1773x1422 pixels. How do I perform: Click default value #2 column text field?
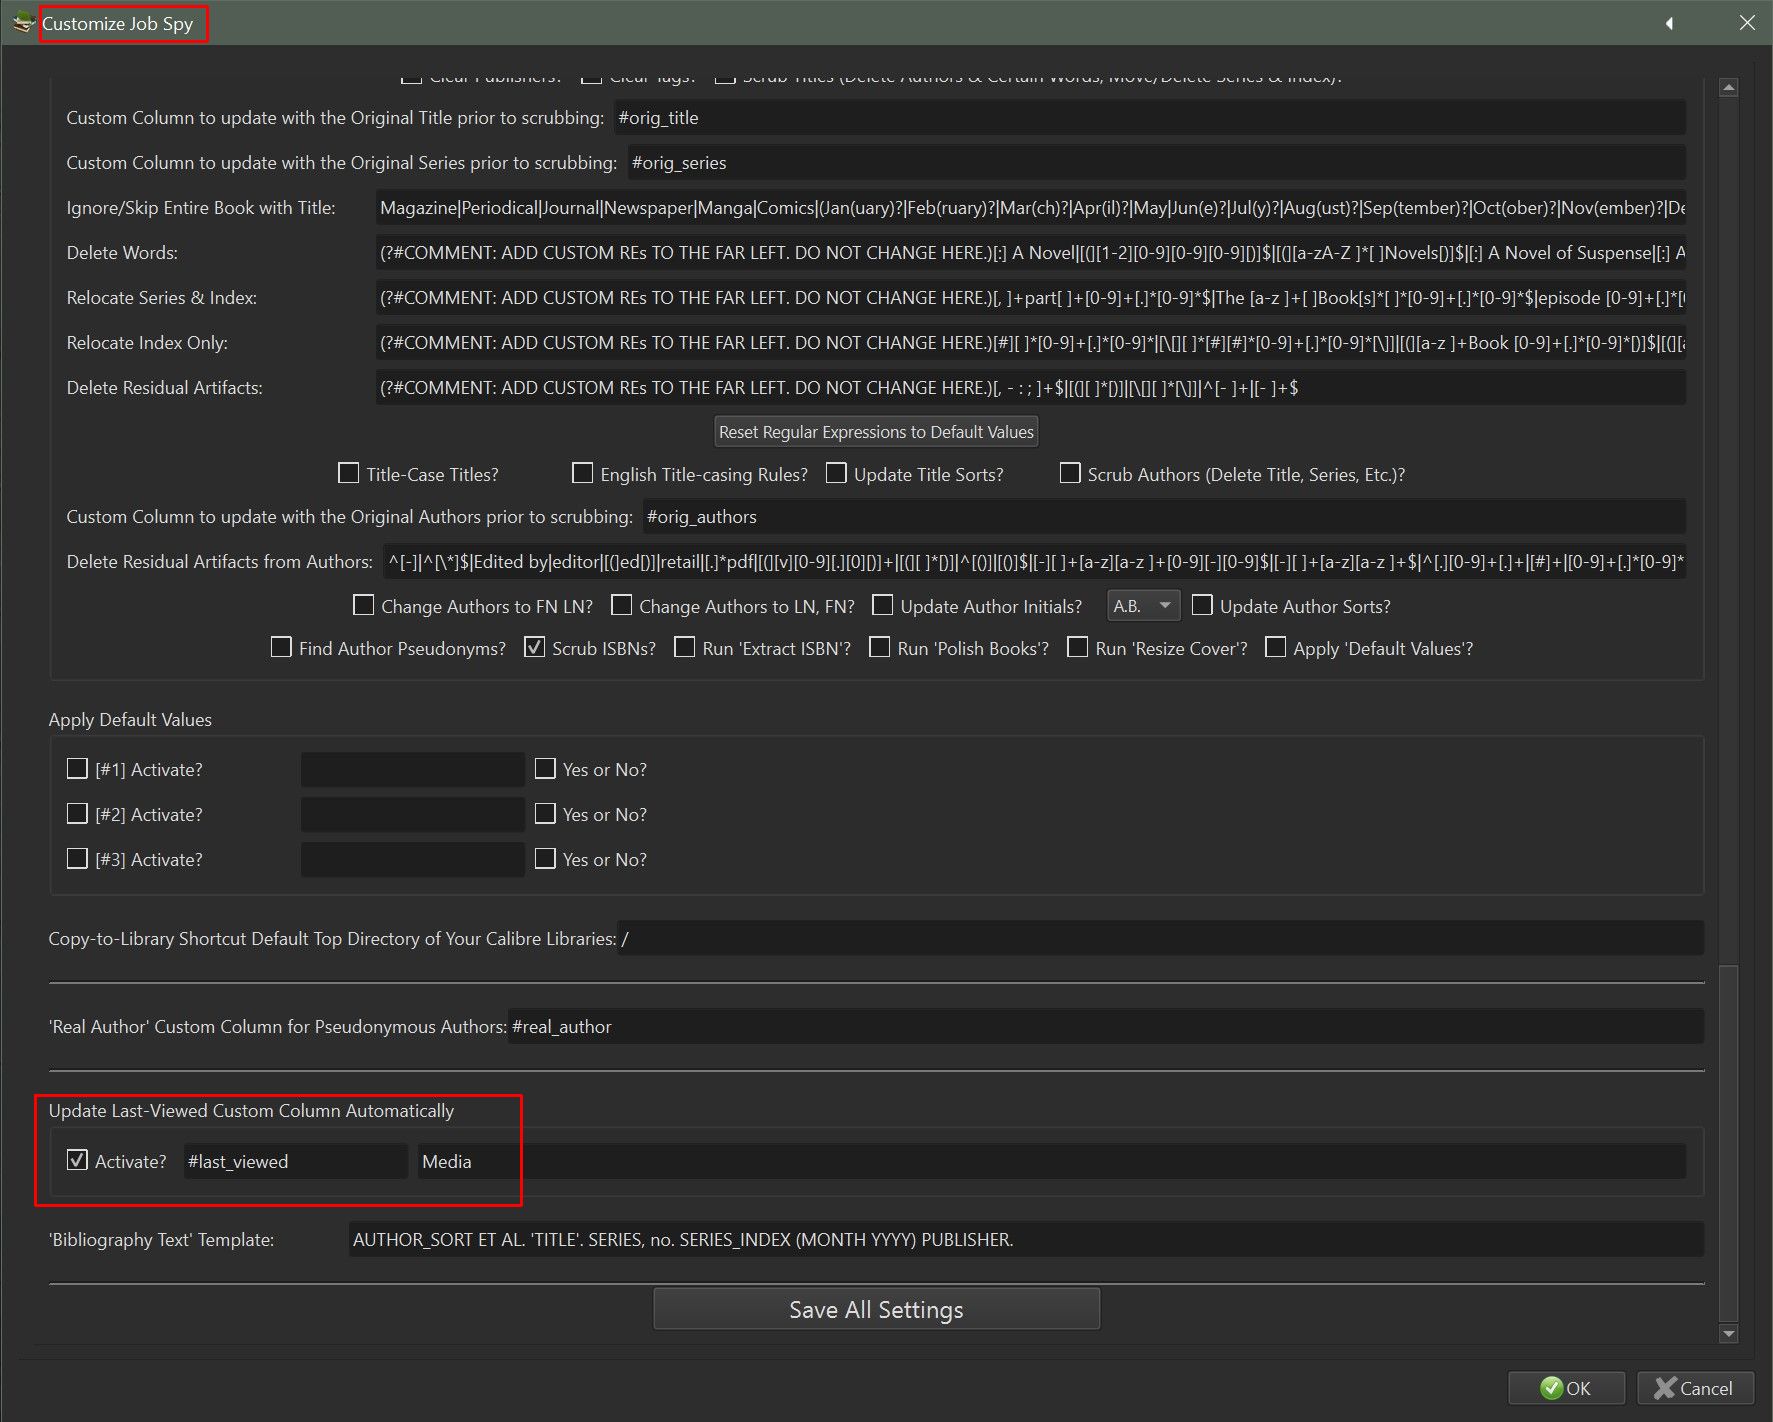point(413,814)
